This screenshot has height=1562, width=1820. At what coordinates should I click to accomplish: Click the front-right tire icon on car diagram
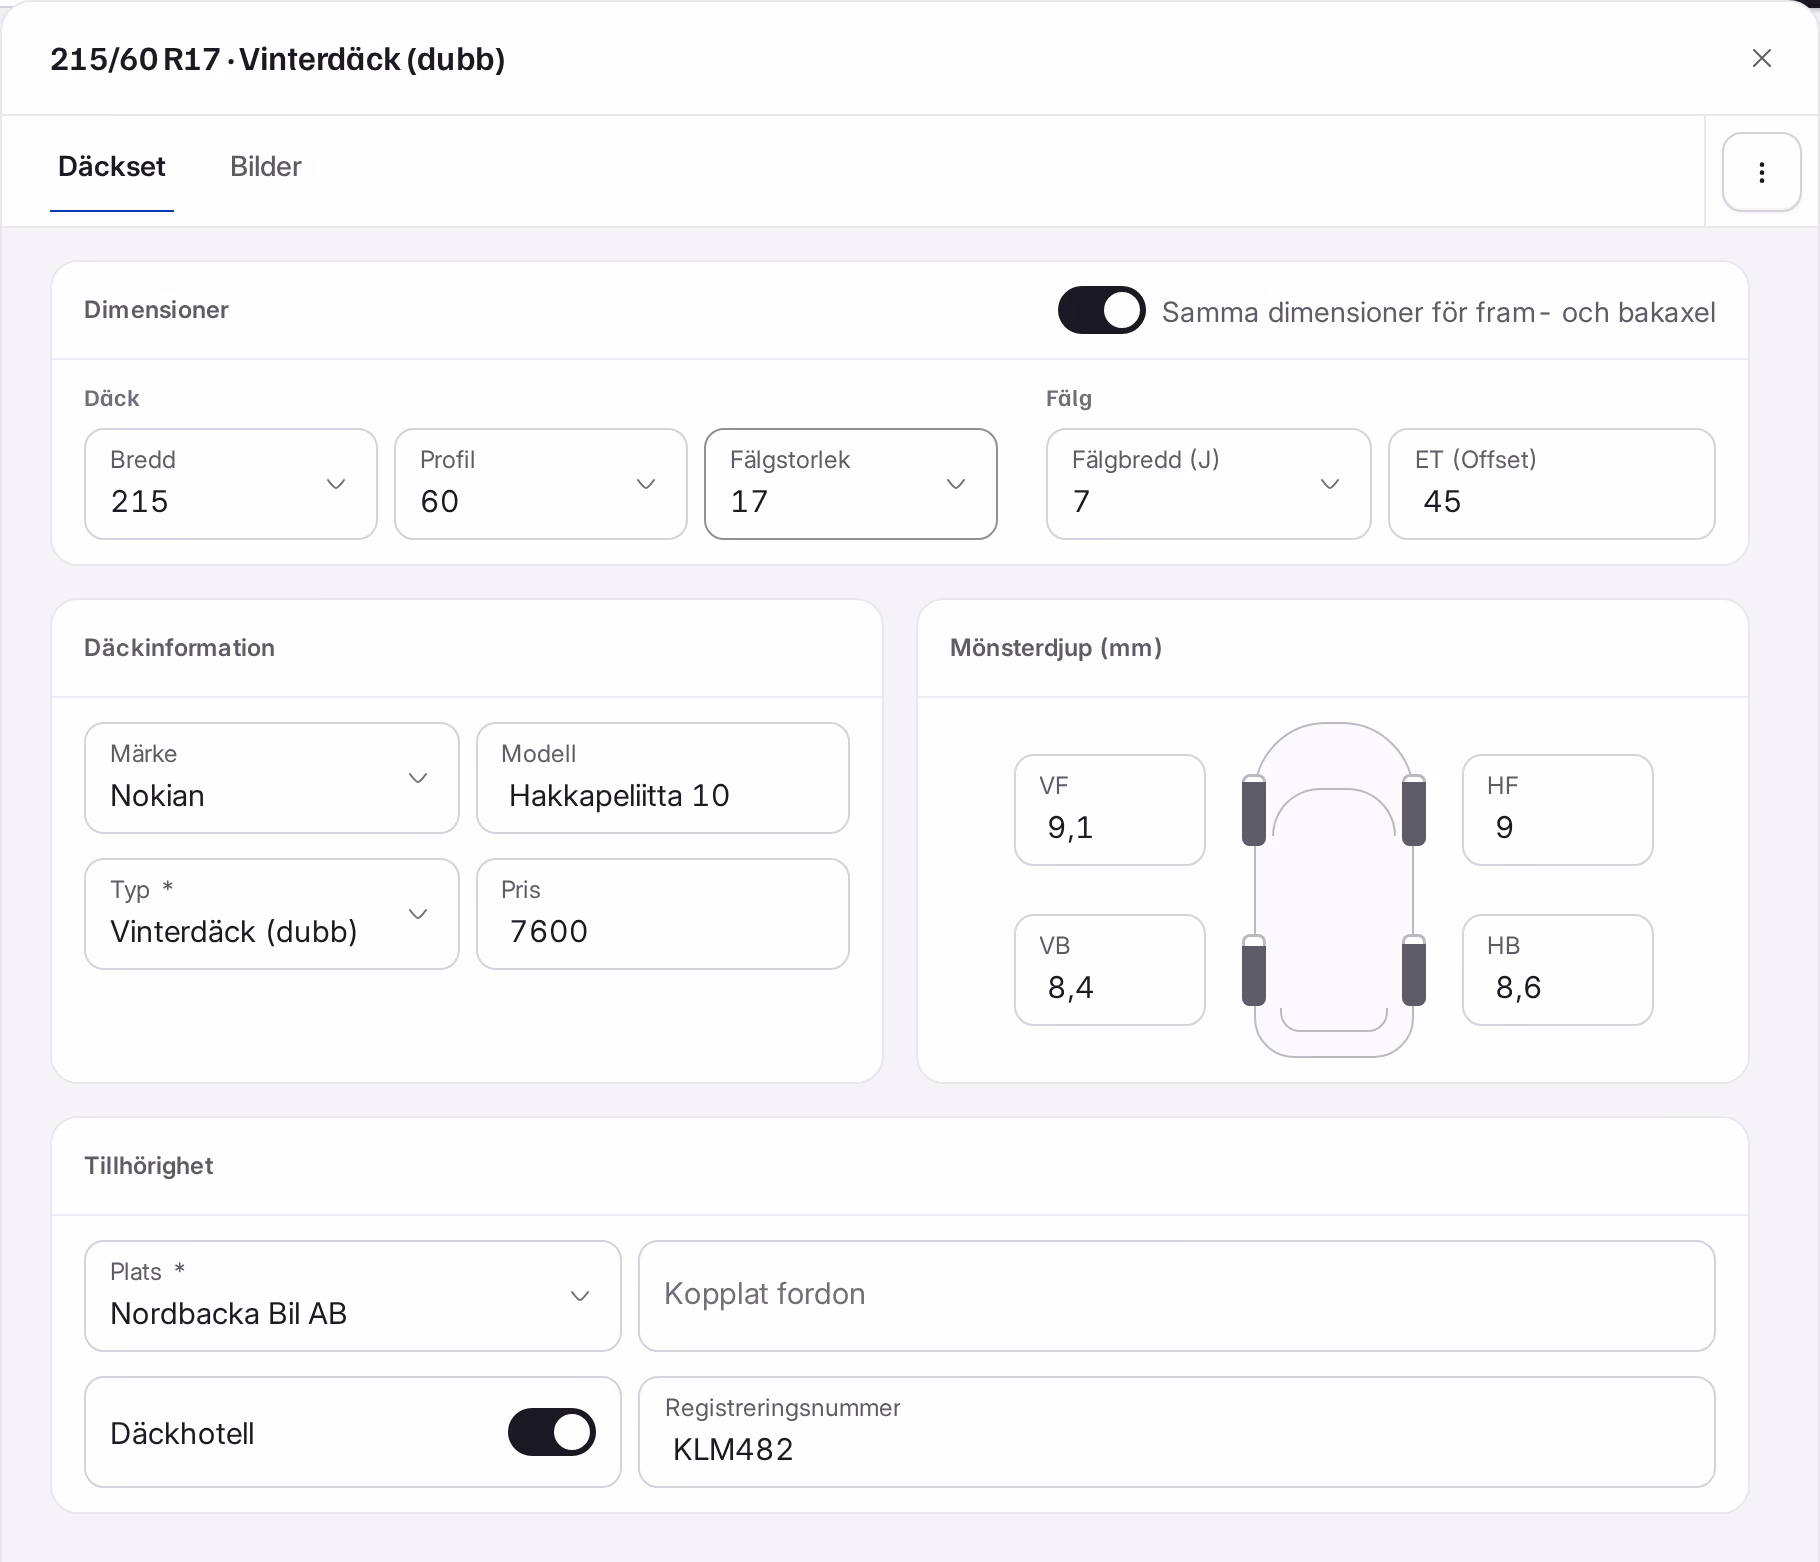point(1413,810)
